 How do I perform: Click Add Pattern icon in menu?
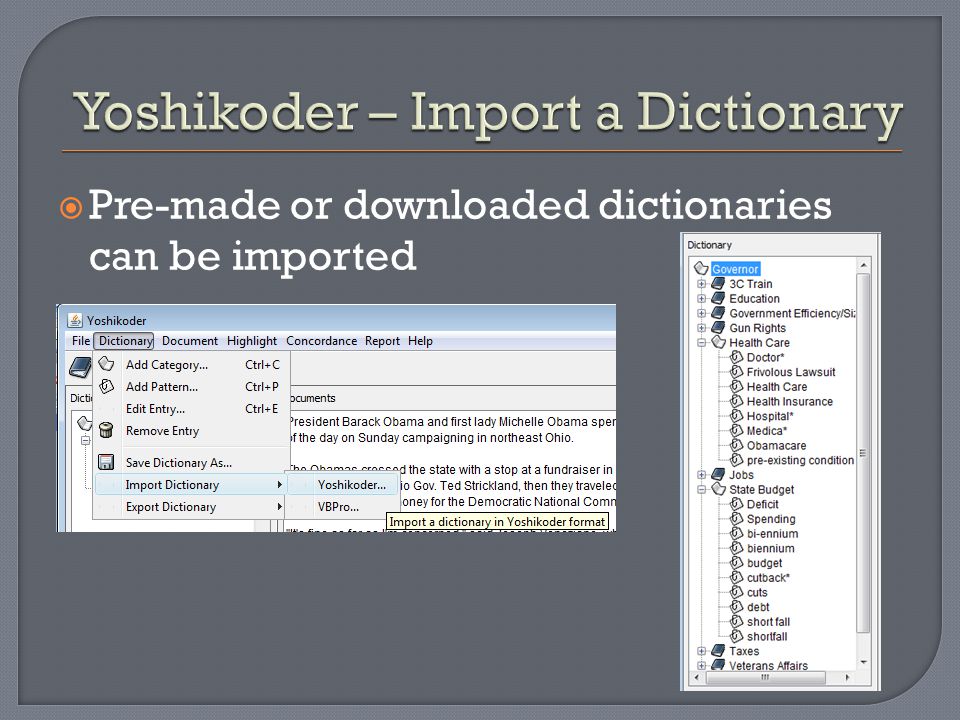[107, 386]
